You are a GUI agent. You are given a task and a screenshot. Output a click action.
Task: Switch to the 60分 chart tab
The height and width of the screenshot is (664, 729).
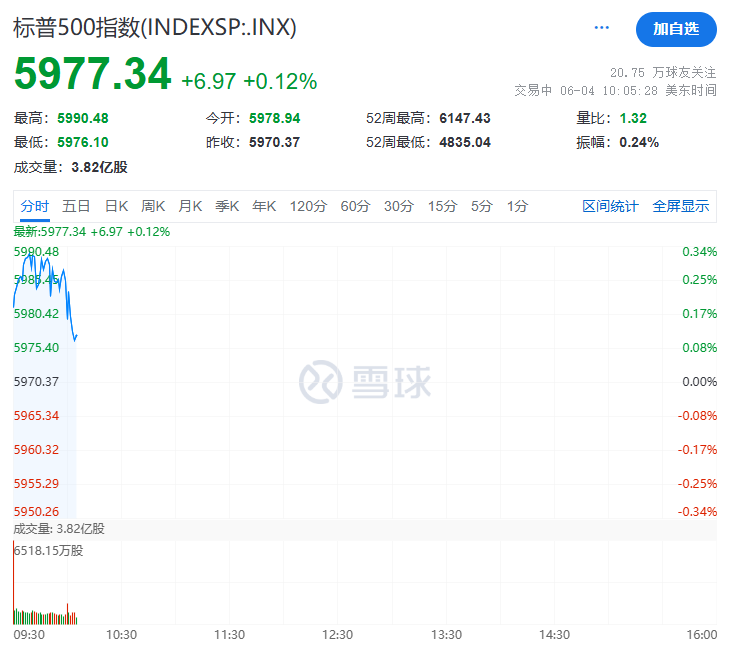[355, 206]
